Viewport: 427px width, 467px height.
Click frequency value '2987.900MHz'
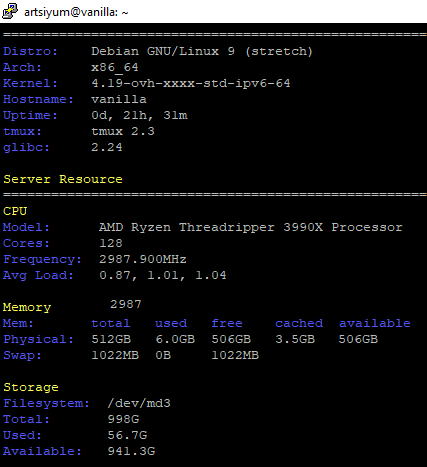143,259
